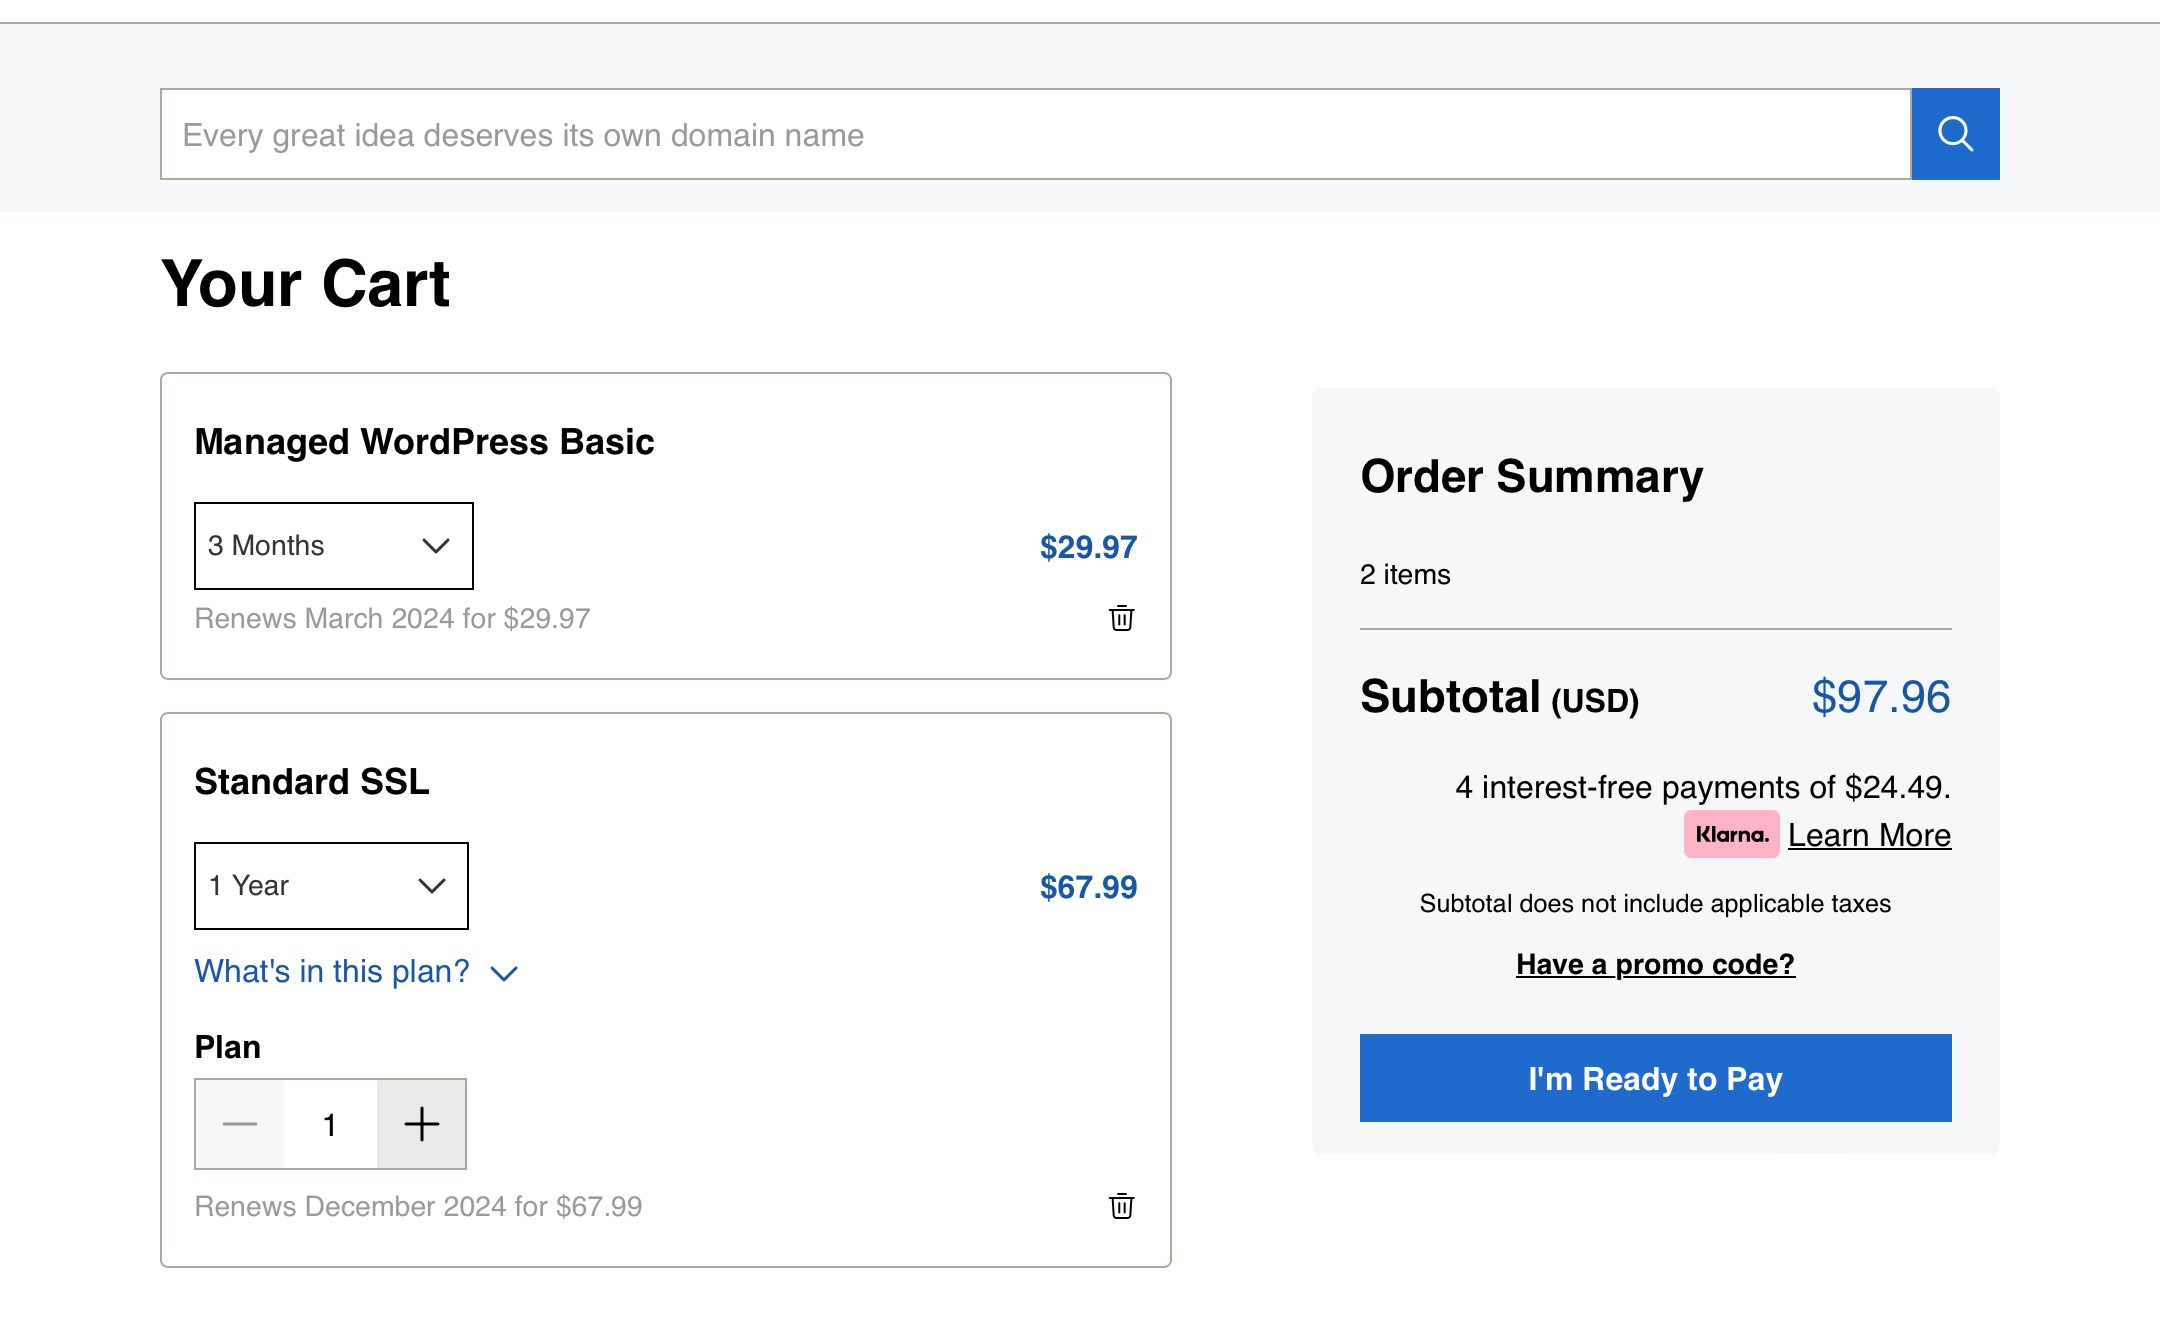Click the Standard SSL product title

[x=312, y=782]
